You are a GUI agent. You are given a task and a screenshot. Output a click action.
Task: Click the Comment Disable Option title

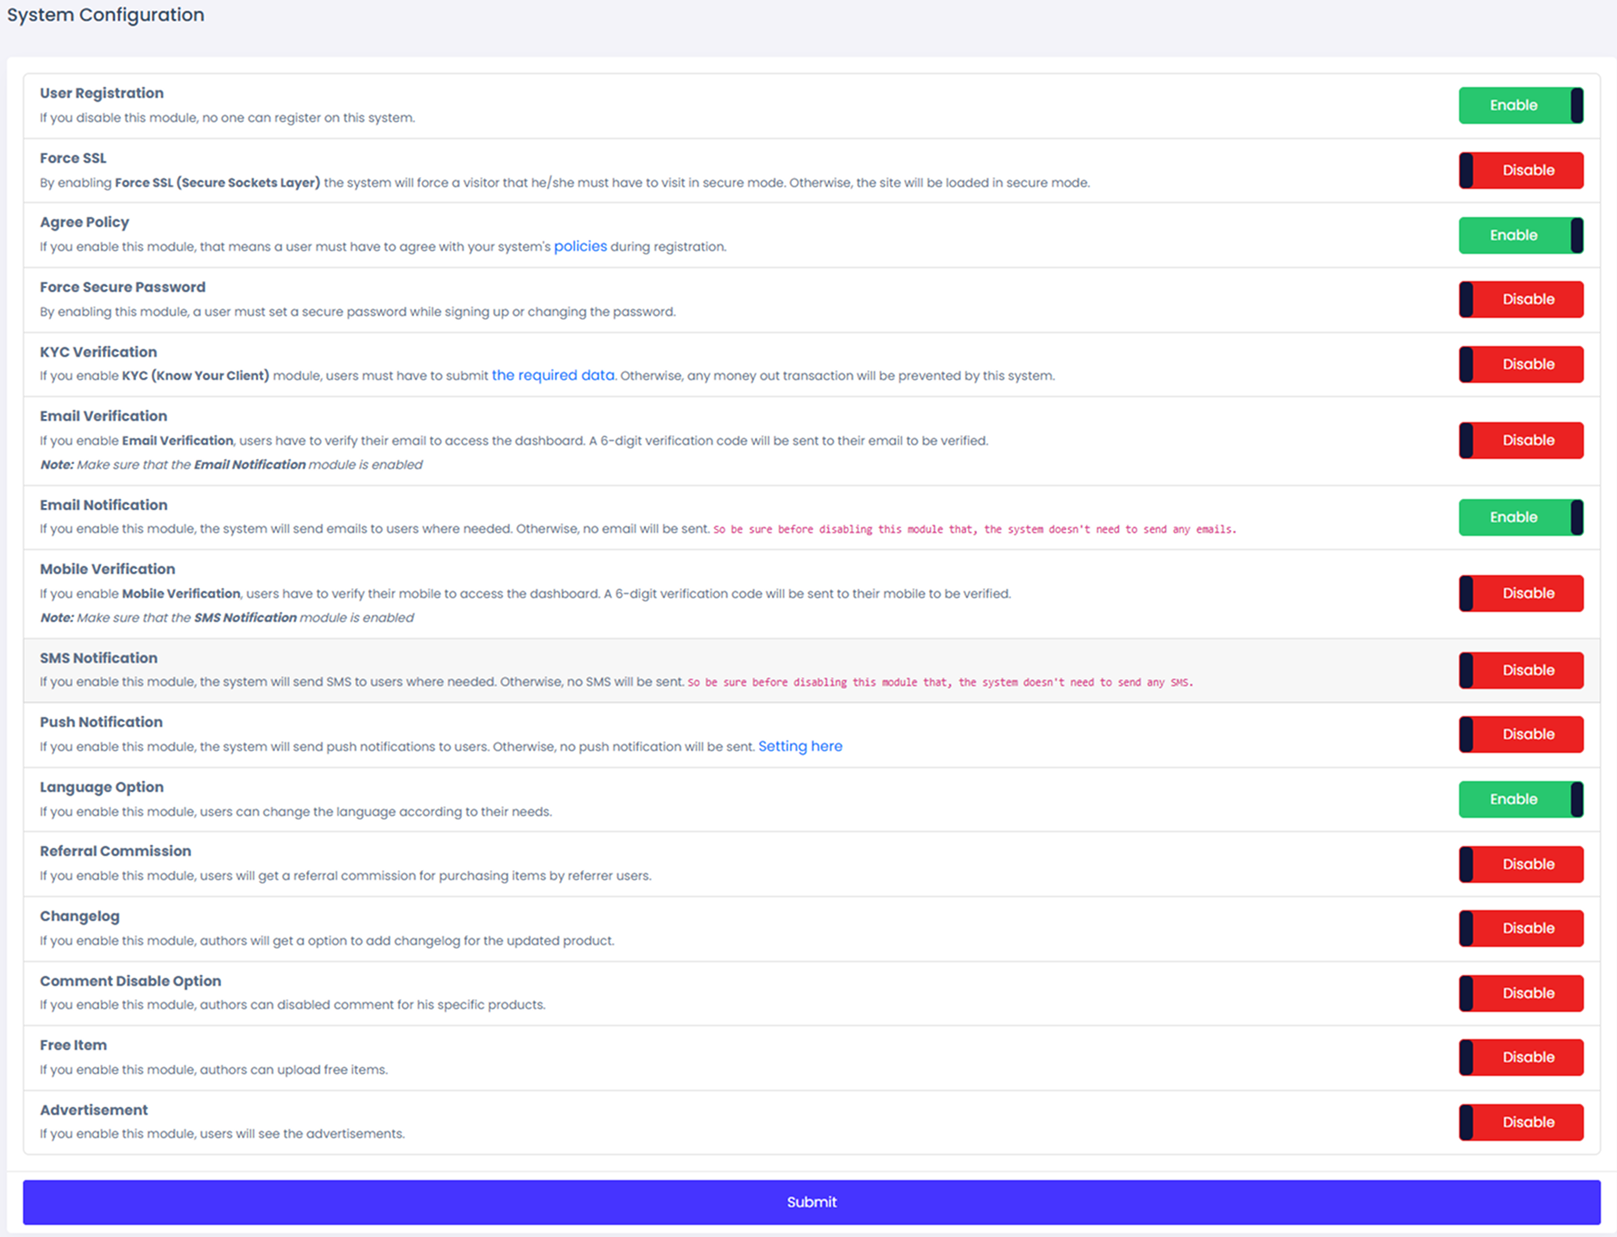pyautogui.click(x=130, y=981)
